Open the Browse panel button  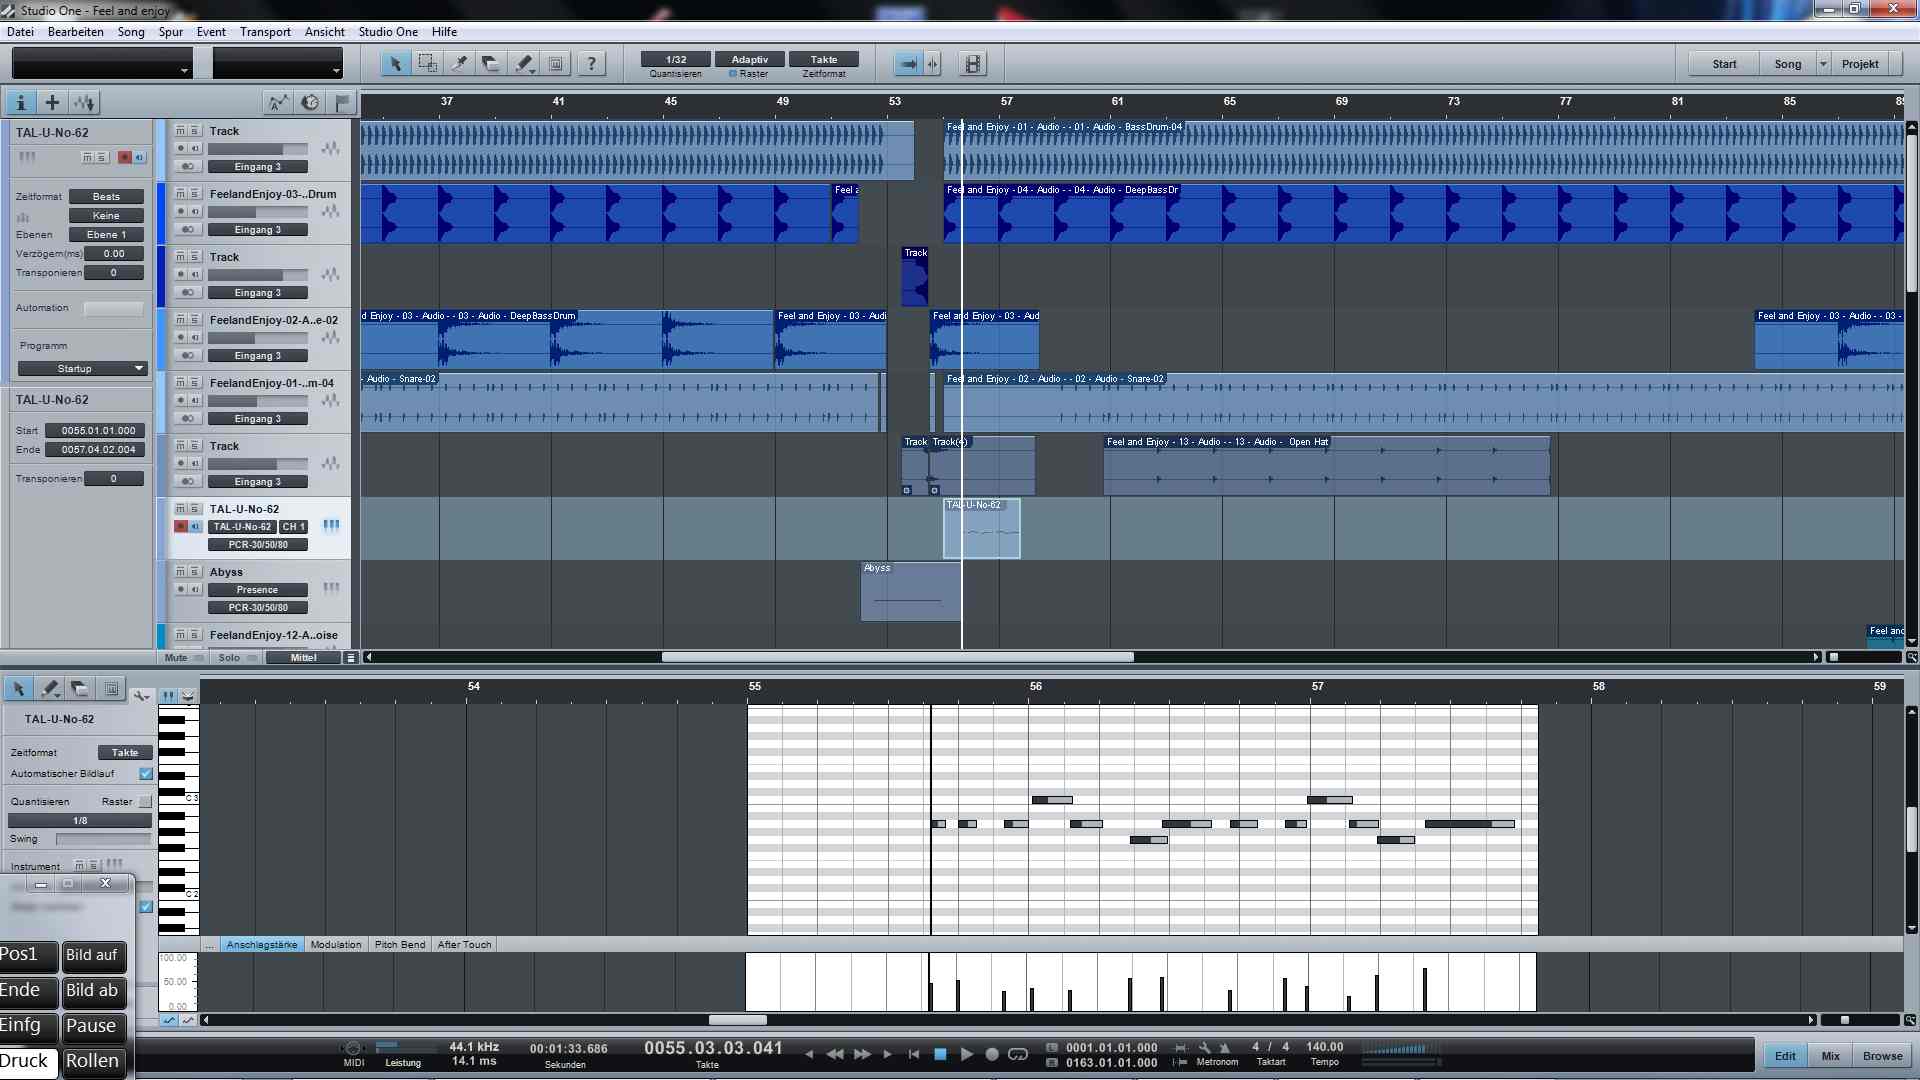point(1882,1056)
